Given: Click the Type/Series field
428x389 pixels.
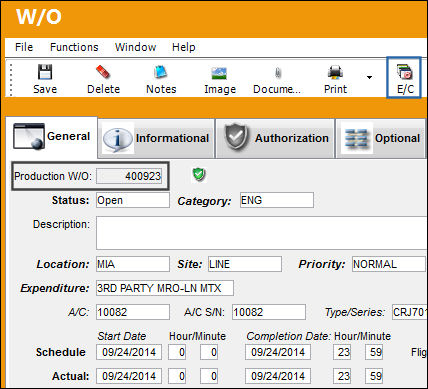Looking at the screenshot, I should [410, 312].
